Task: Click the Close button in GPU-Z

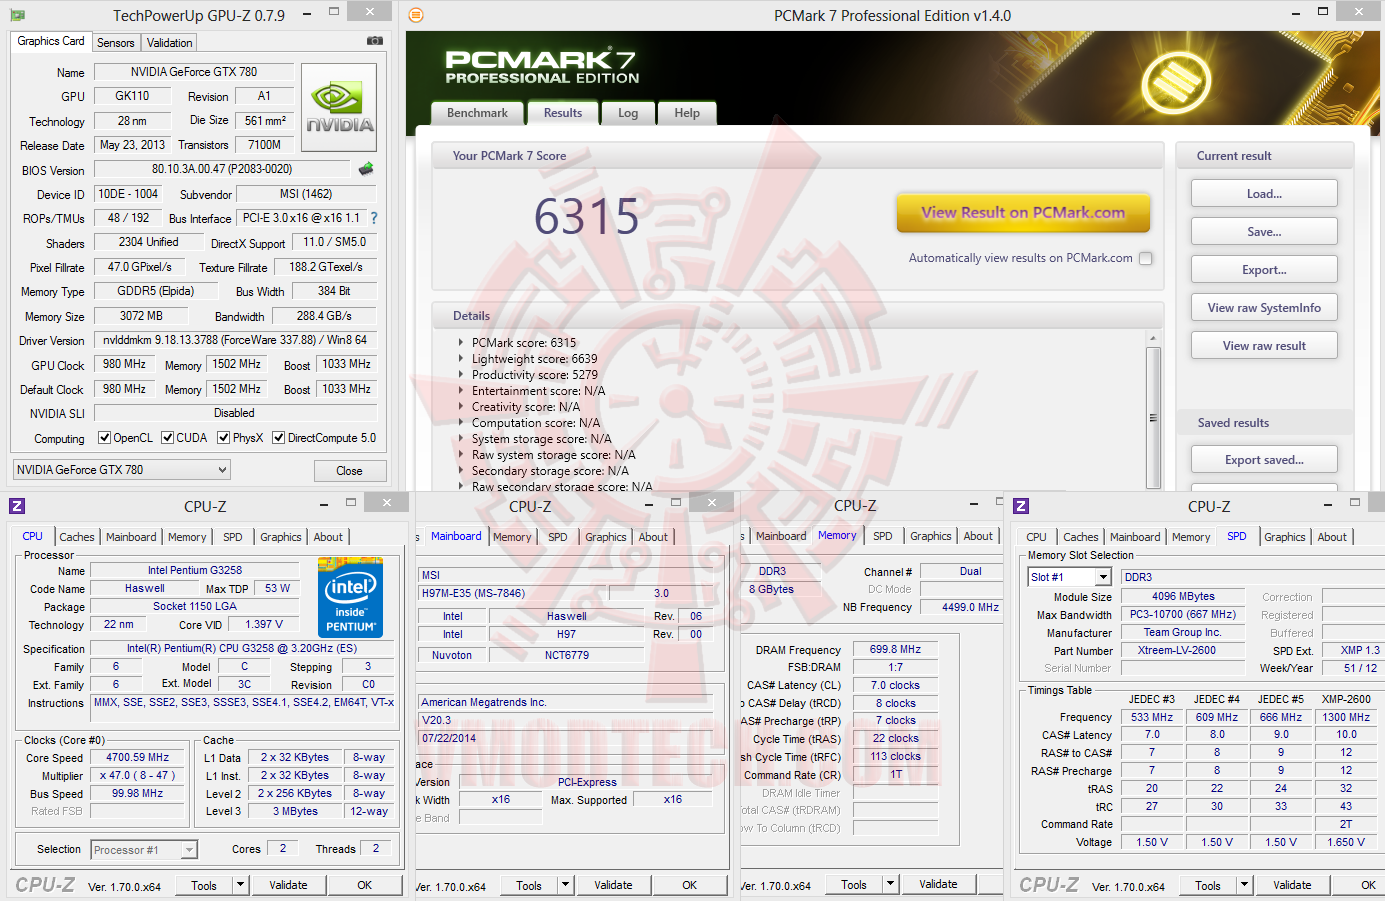Action: tap(350, 471)
